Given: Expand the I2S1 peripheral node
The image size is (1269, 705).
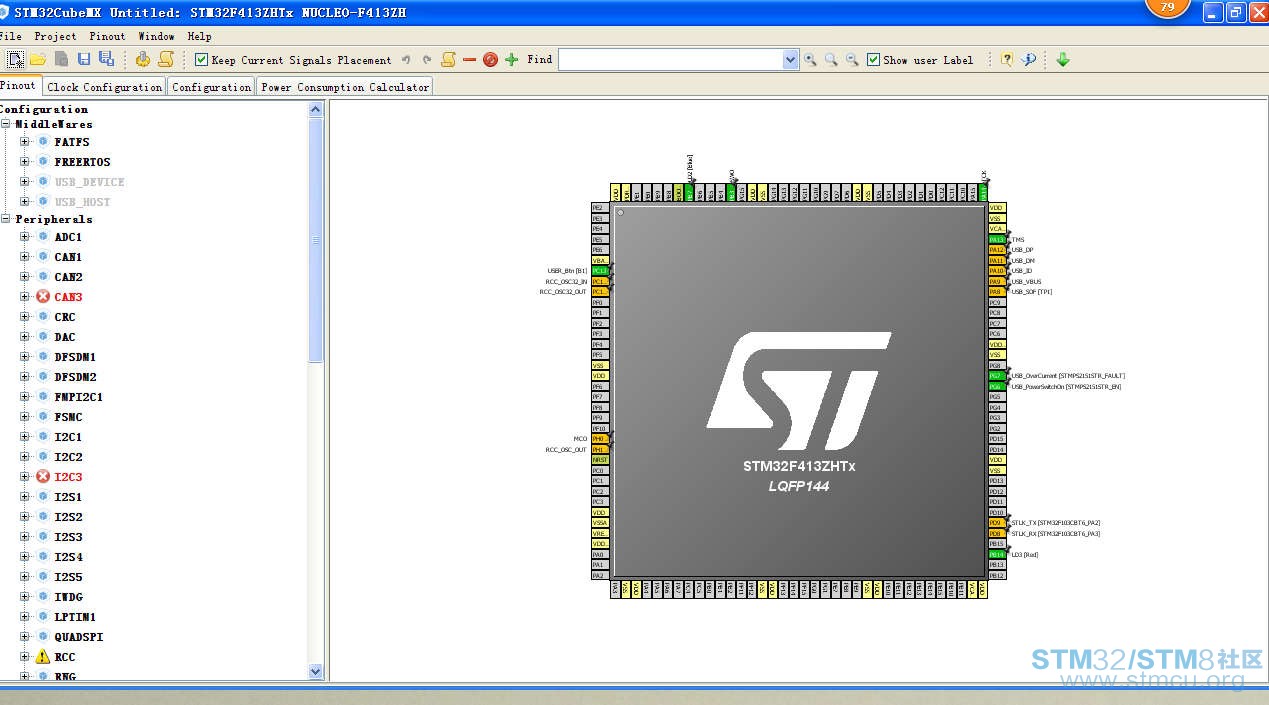Looking at the screenshot, I should tap(25, 497).
